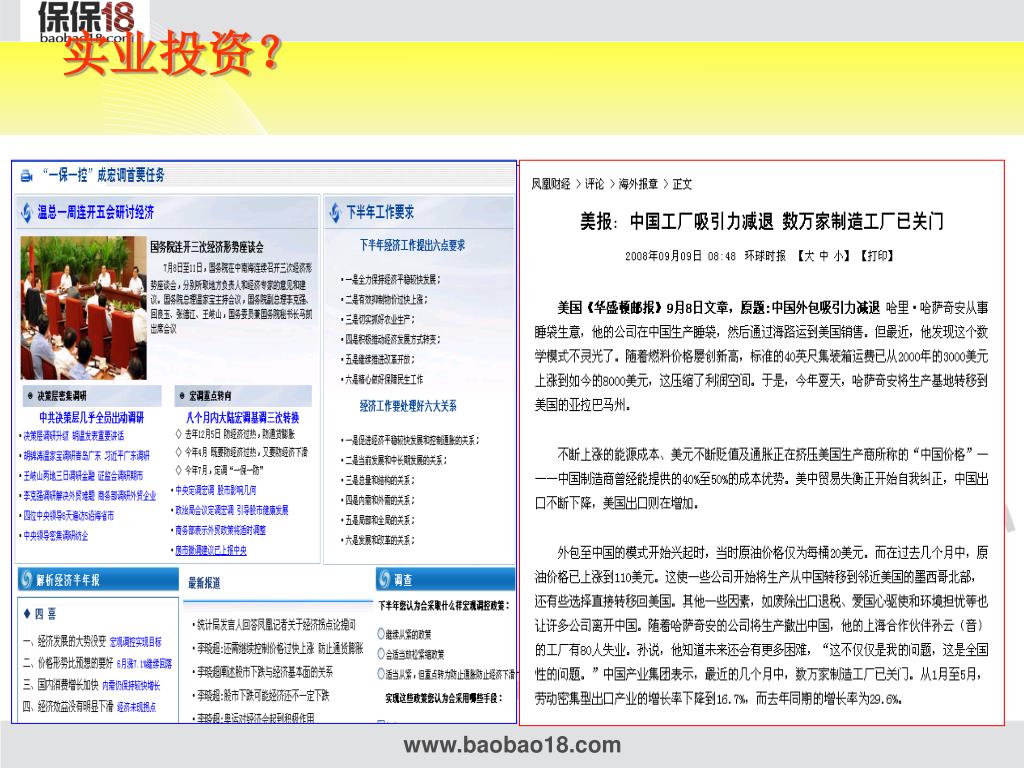Click the 保保18 logo at the top
Image resolution: width=1024 pixels, height=768 pixels.
[x=86, y=20]
